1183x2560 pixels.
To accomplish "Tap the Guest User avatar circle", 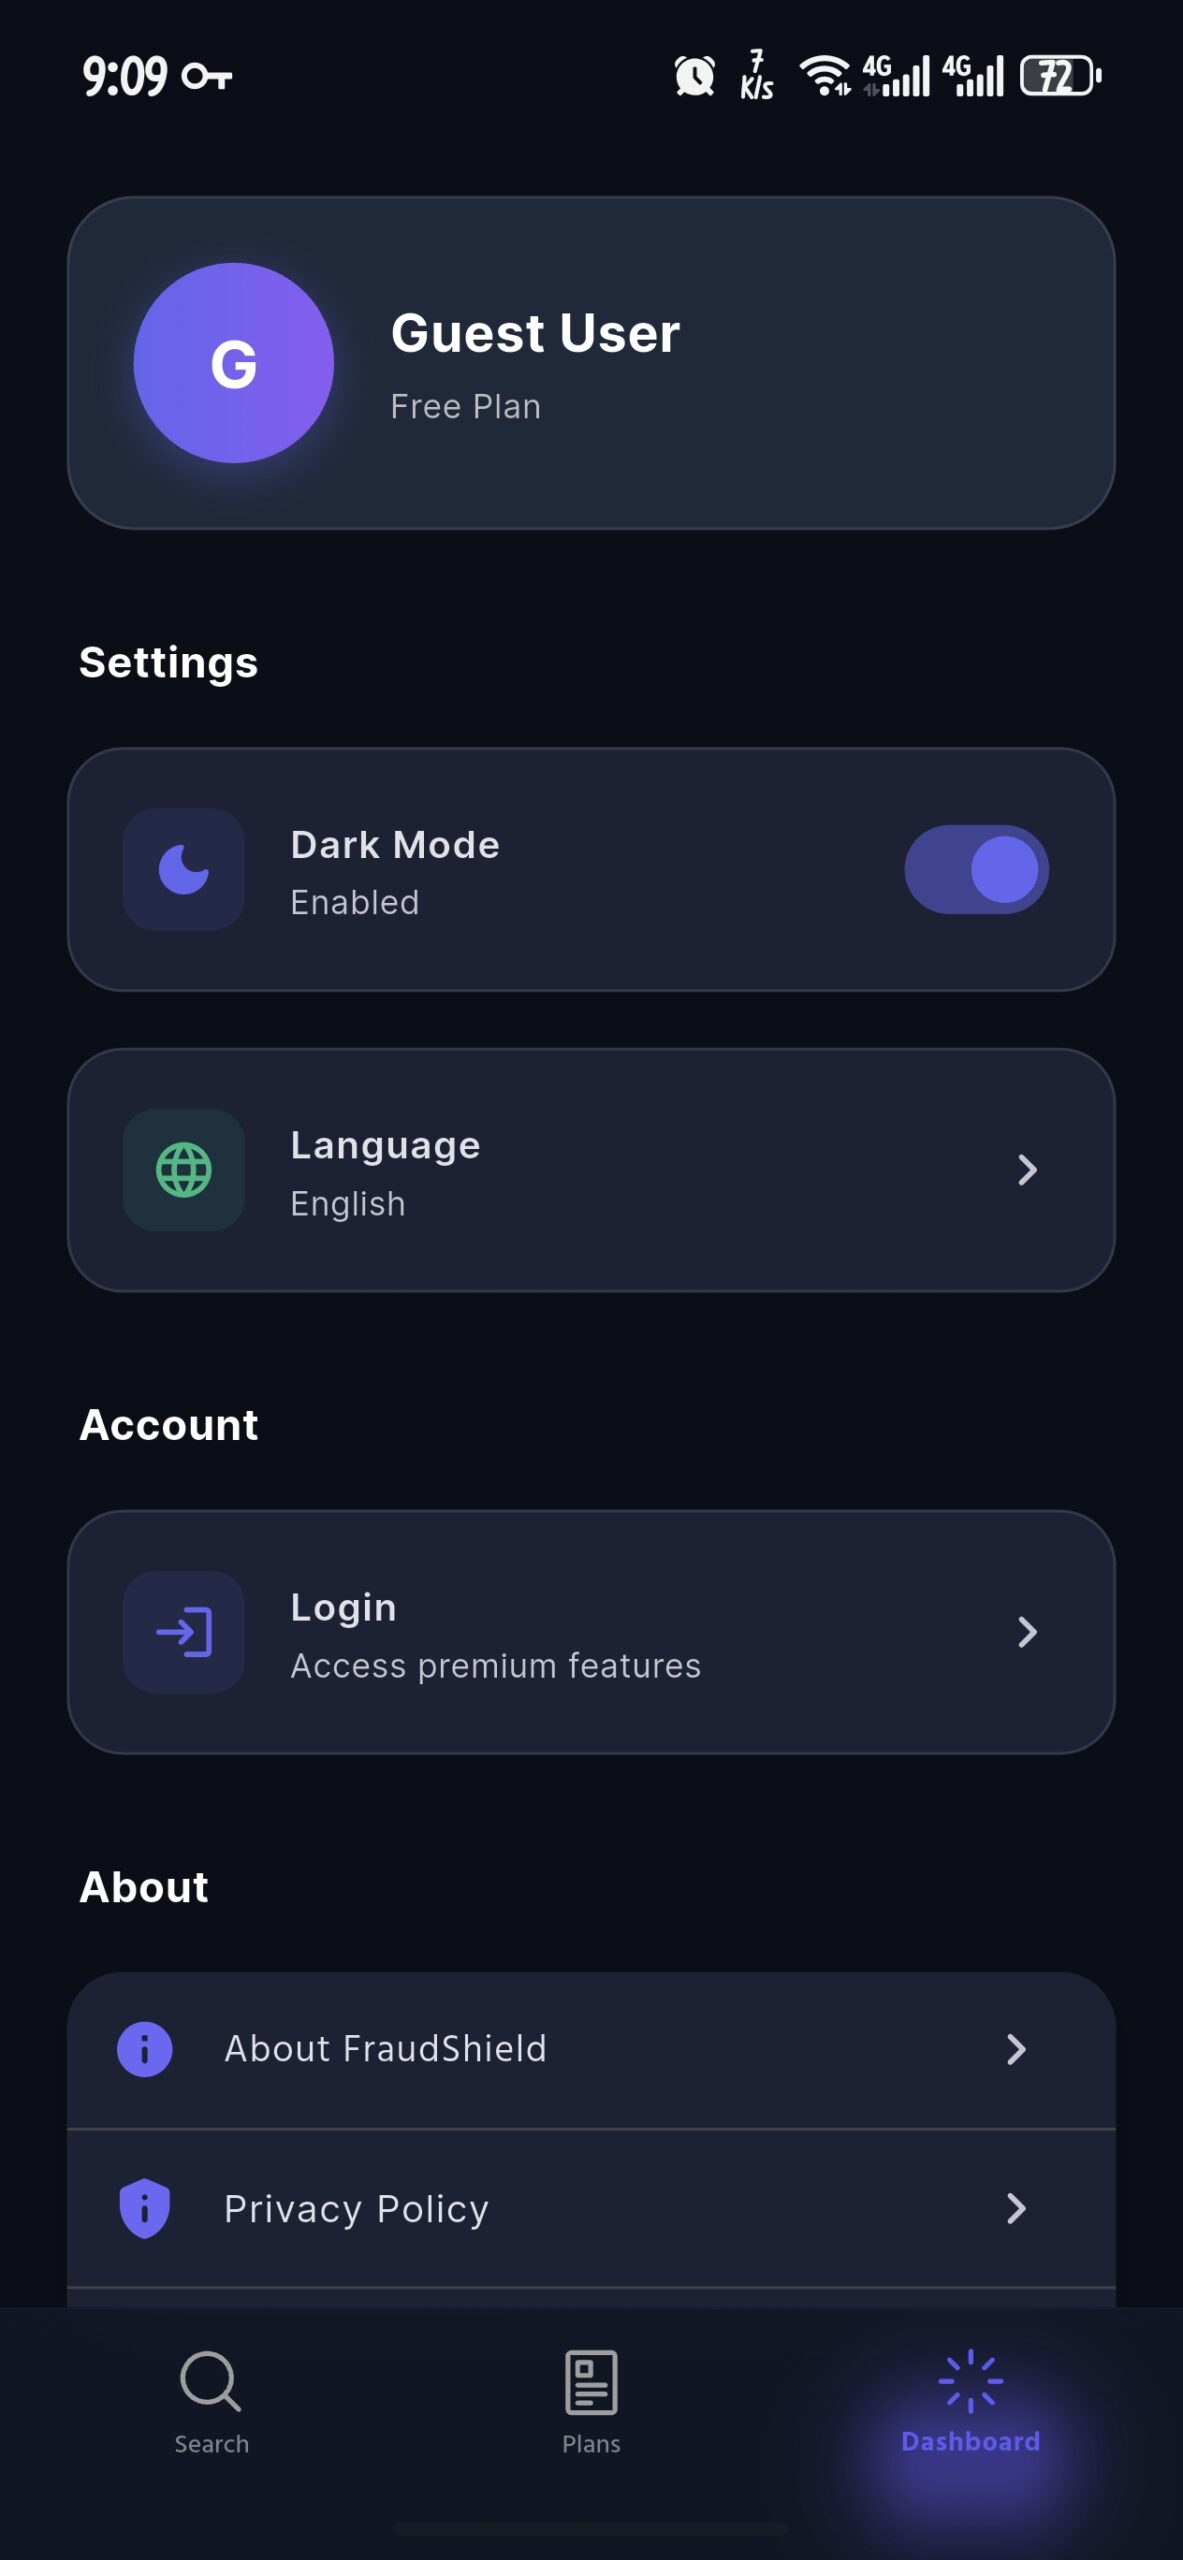I will tap(234, 363).
